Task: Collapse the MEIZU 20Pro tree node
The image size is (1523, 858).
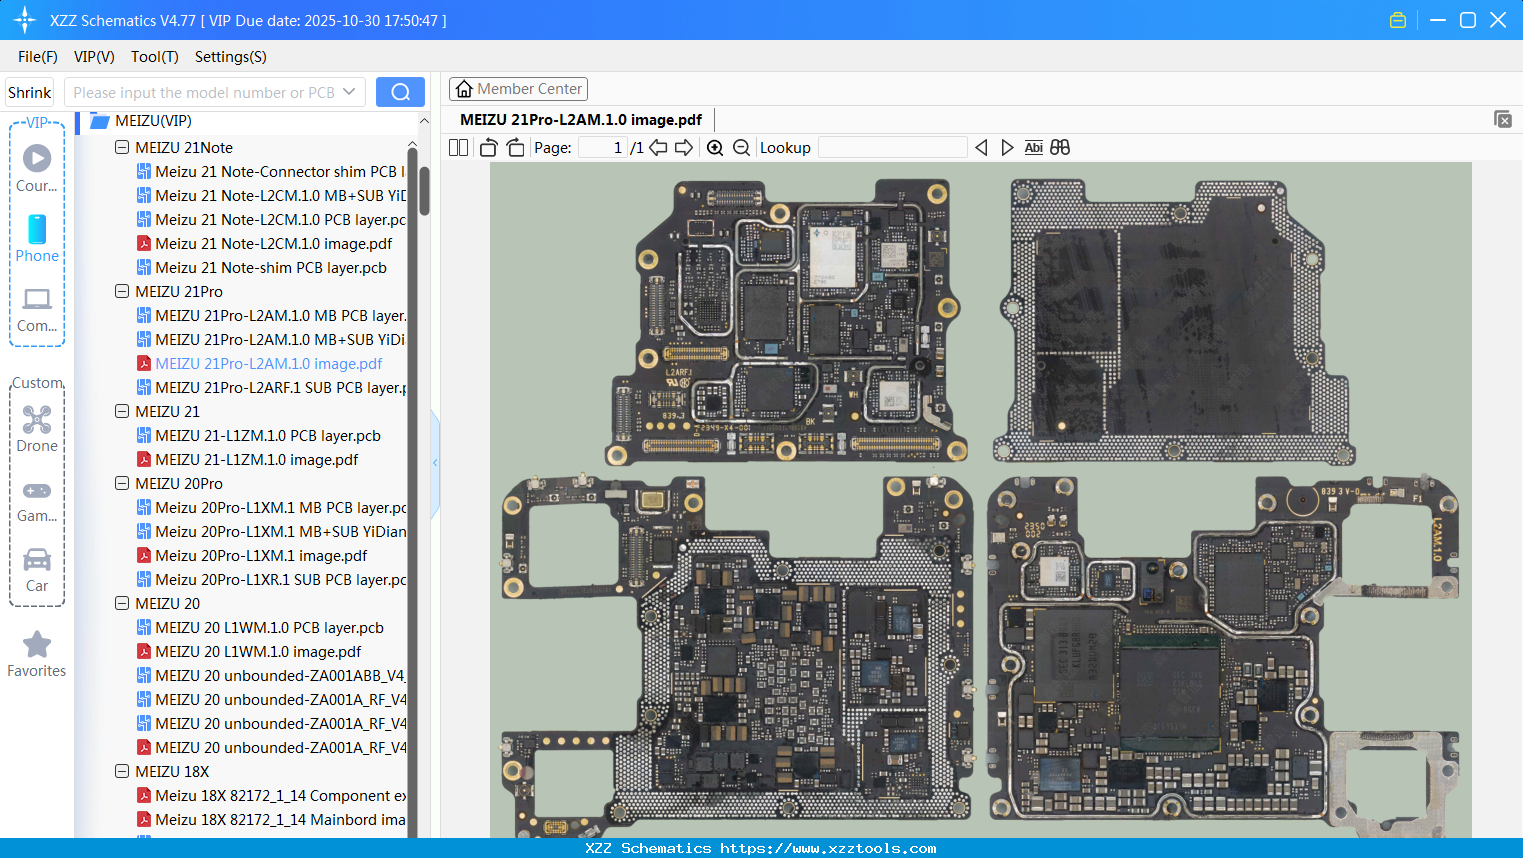Action: click(122, 484)
